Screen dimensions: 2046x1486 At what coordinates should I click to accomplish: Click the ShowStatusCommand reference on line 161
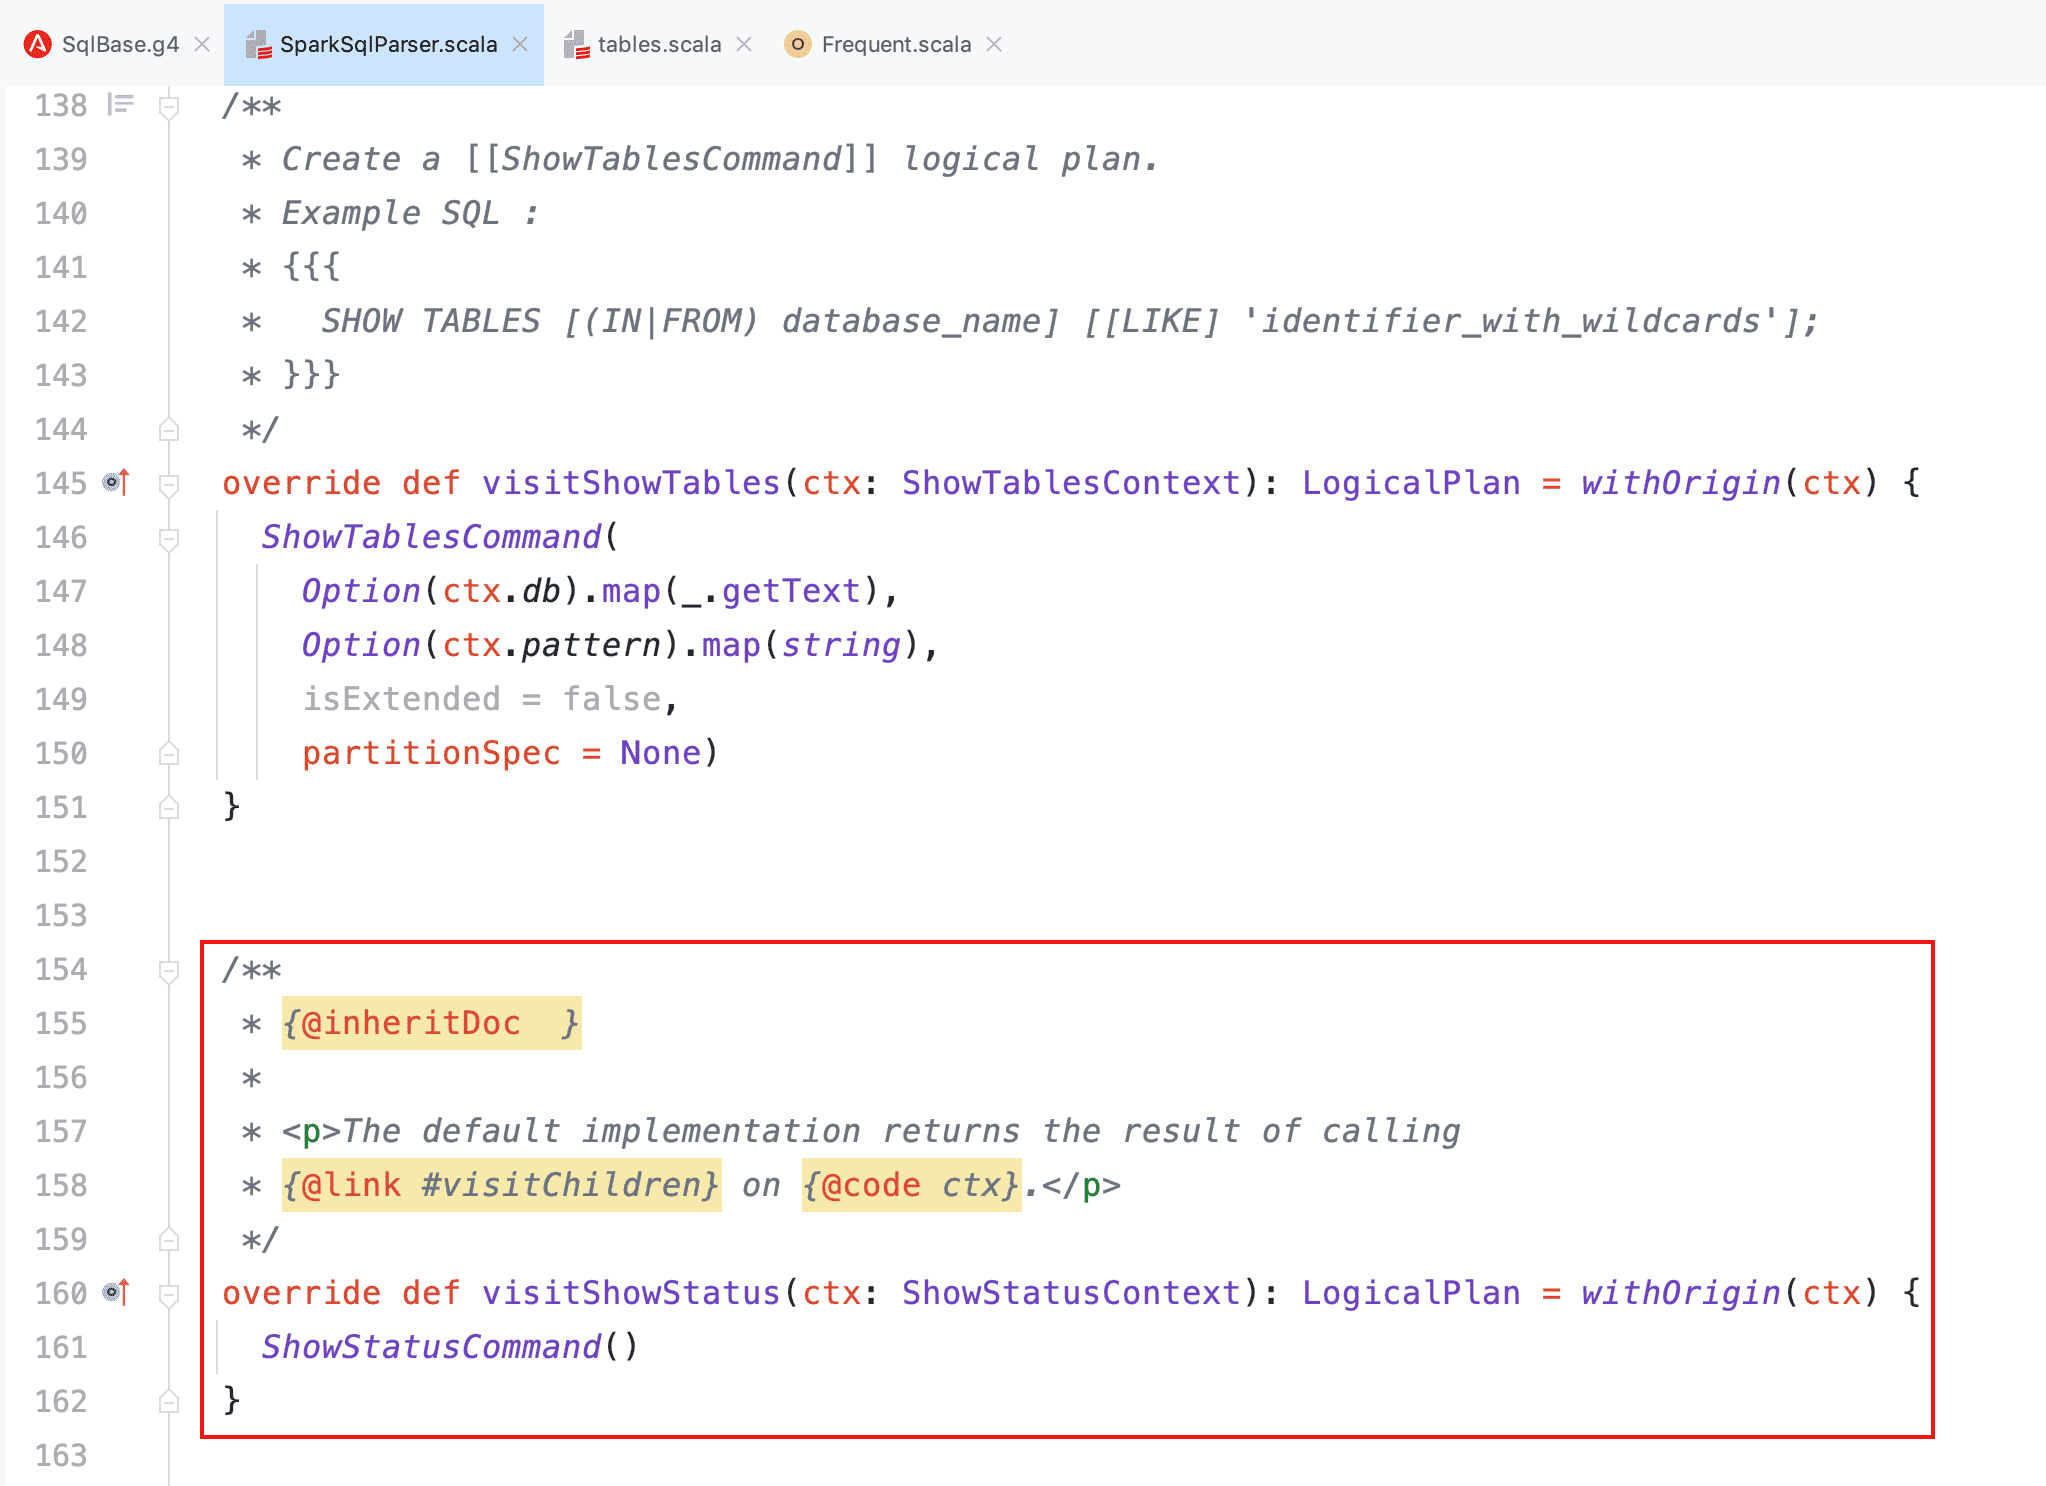(431, 1347)
